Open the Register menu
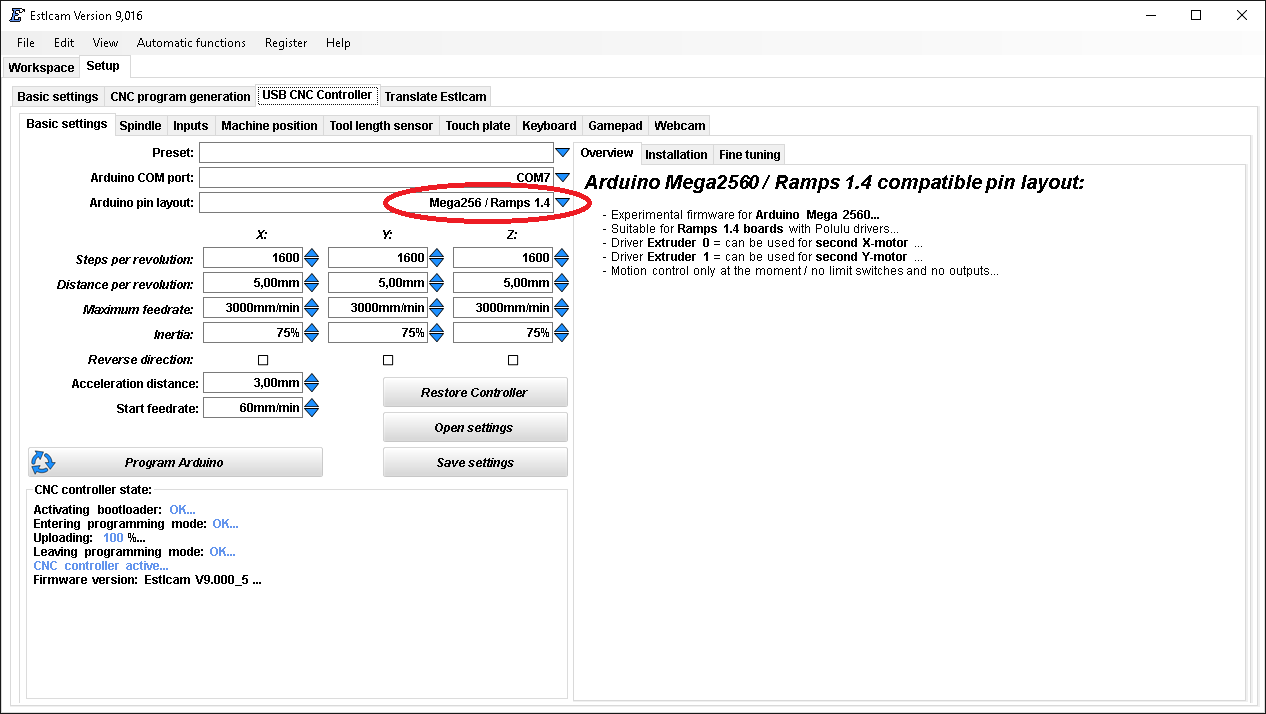Screen dimensions: 1266x714 pyautogui.click(x=286, y=43)
